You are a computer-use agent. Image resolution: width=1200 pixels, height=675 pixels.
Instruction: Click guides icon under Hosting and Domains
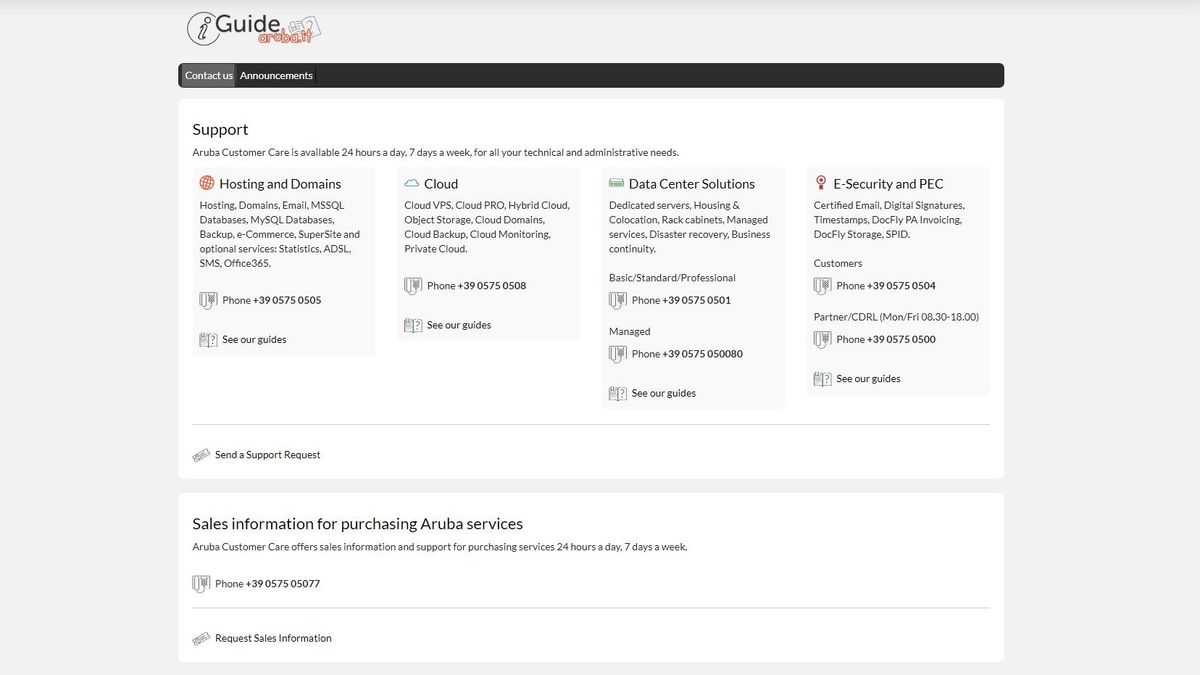208,340
